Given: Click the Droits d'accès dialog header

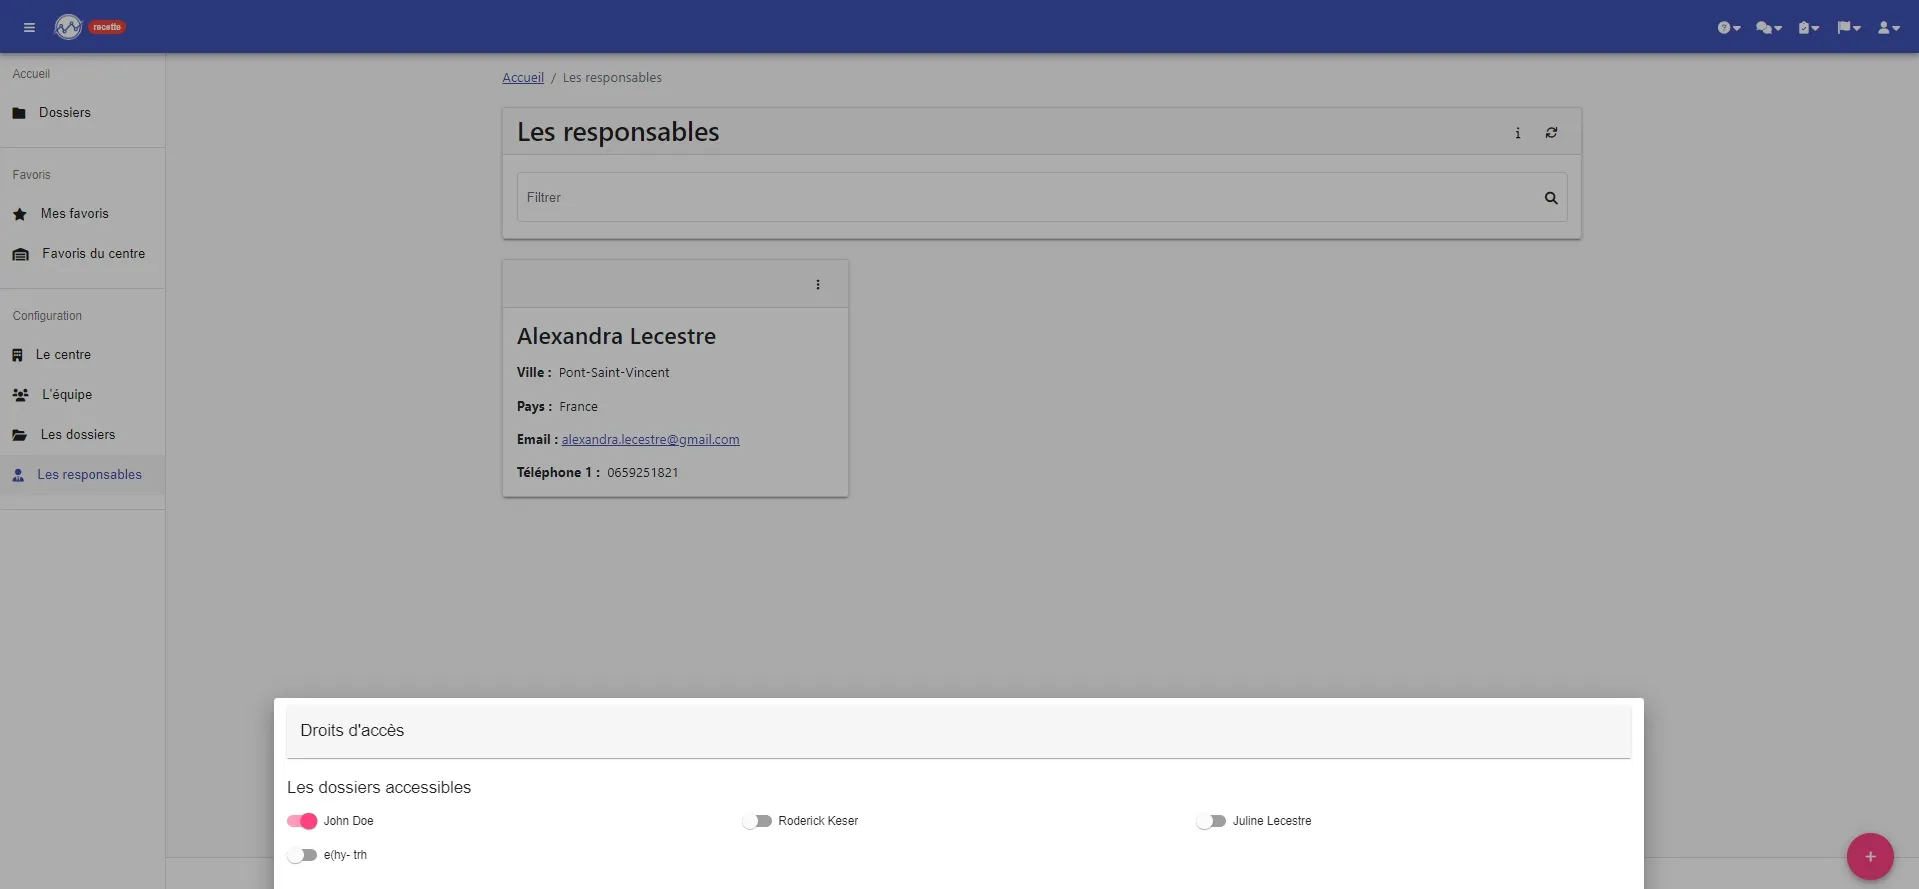Looking at the screenshot, I should pyautogui.click(x=958, y=731).
